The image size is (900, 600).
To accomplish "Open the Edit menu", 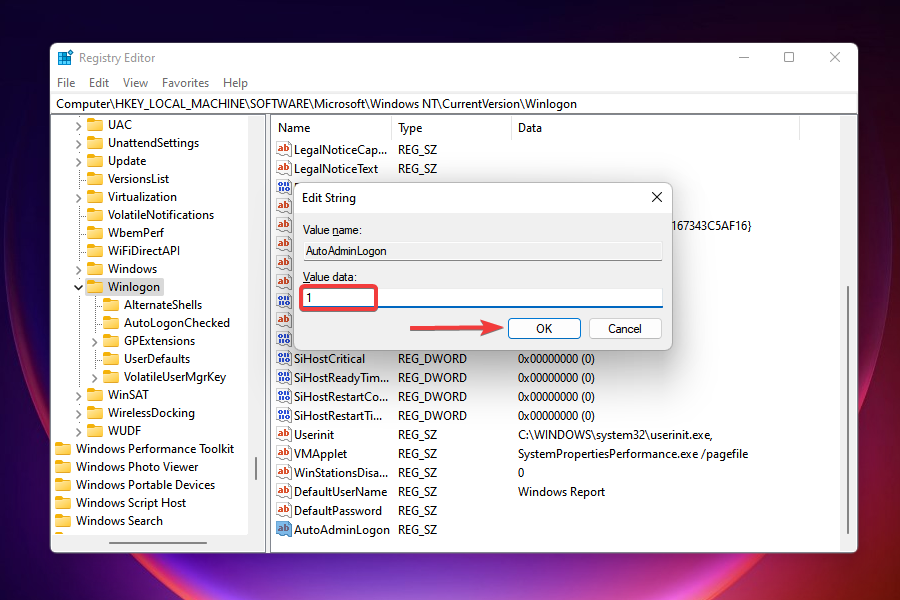I will (99, 83).
